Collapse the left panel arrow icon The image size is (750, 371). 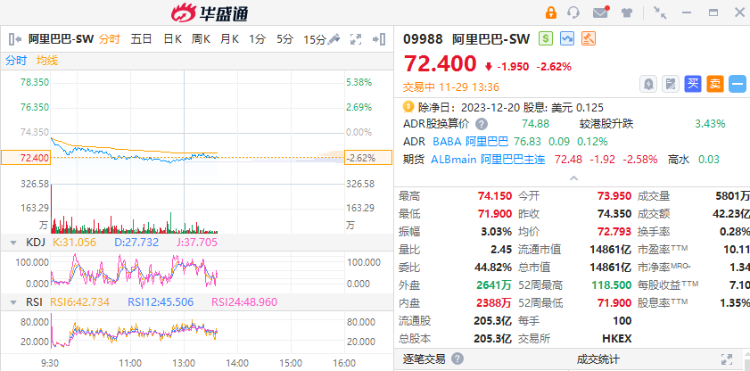pyautogui.click(x=15, y=39)
